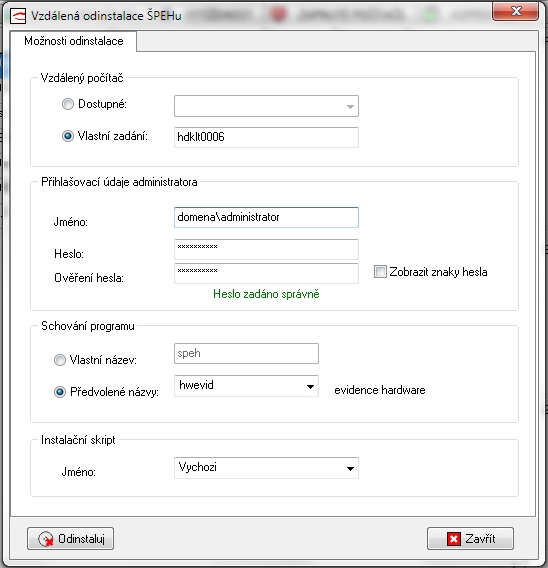
Task: Expand the hwevid preset names dropdown
Action: [x=246, y=386]
